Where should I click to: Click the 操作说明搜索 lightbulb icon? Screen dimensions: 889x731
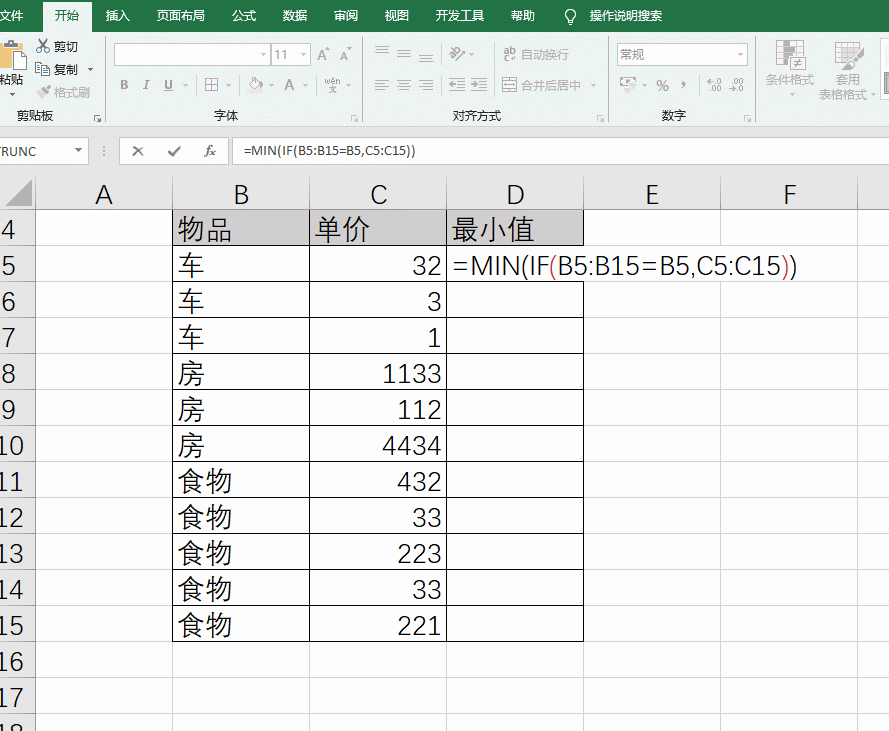click(570, 16)
